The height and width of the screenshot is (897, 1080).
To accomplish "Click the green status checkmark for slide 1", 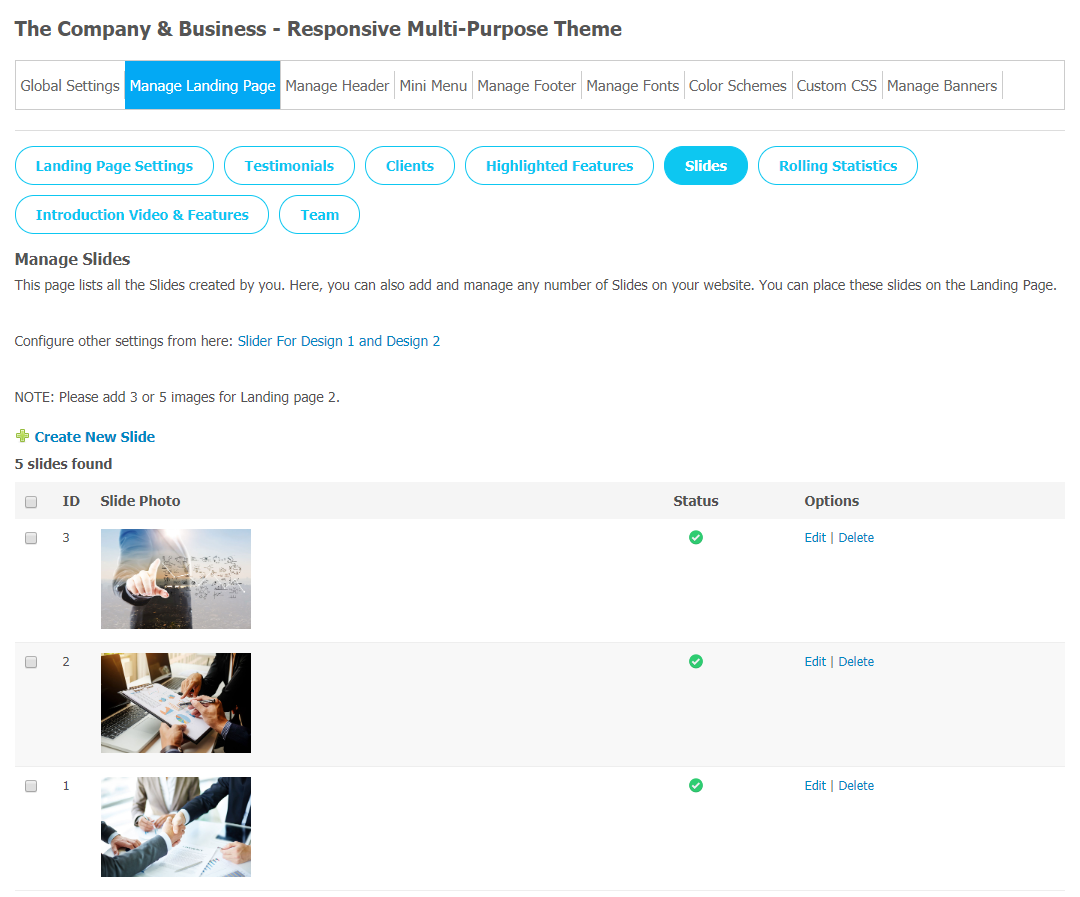I will [x=696, y=785].
